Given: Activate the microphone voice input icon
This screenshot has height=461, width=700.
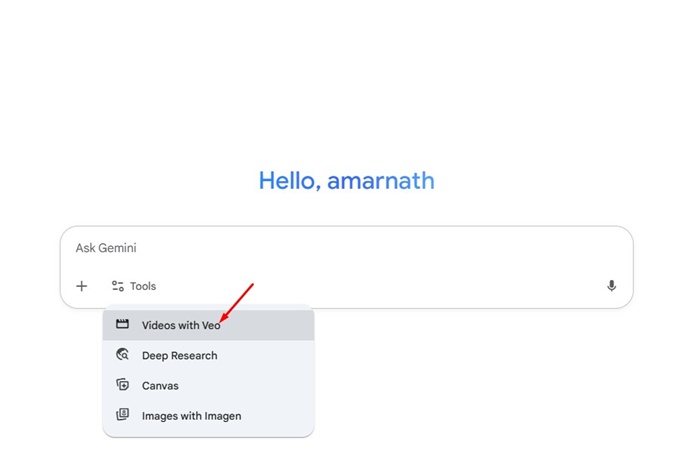Looking at the screenshot, I should coord(611,286).
